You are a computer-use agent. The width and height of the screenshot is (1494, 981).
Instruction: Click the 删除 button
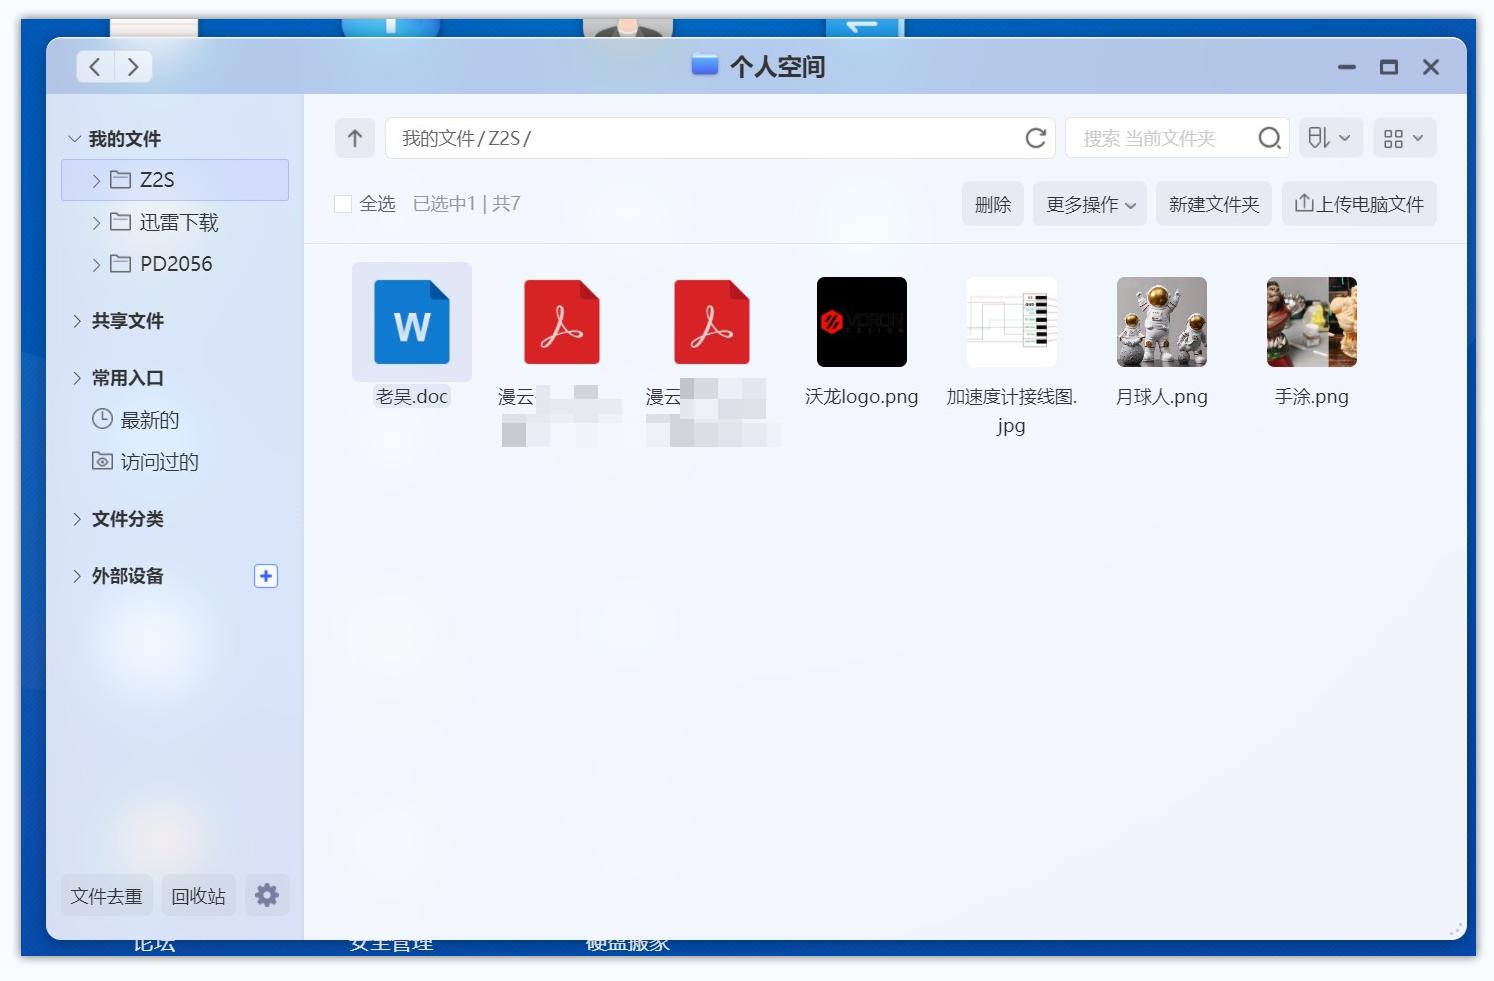992,203
